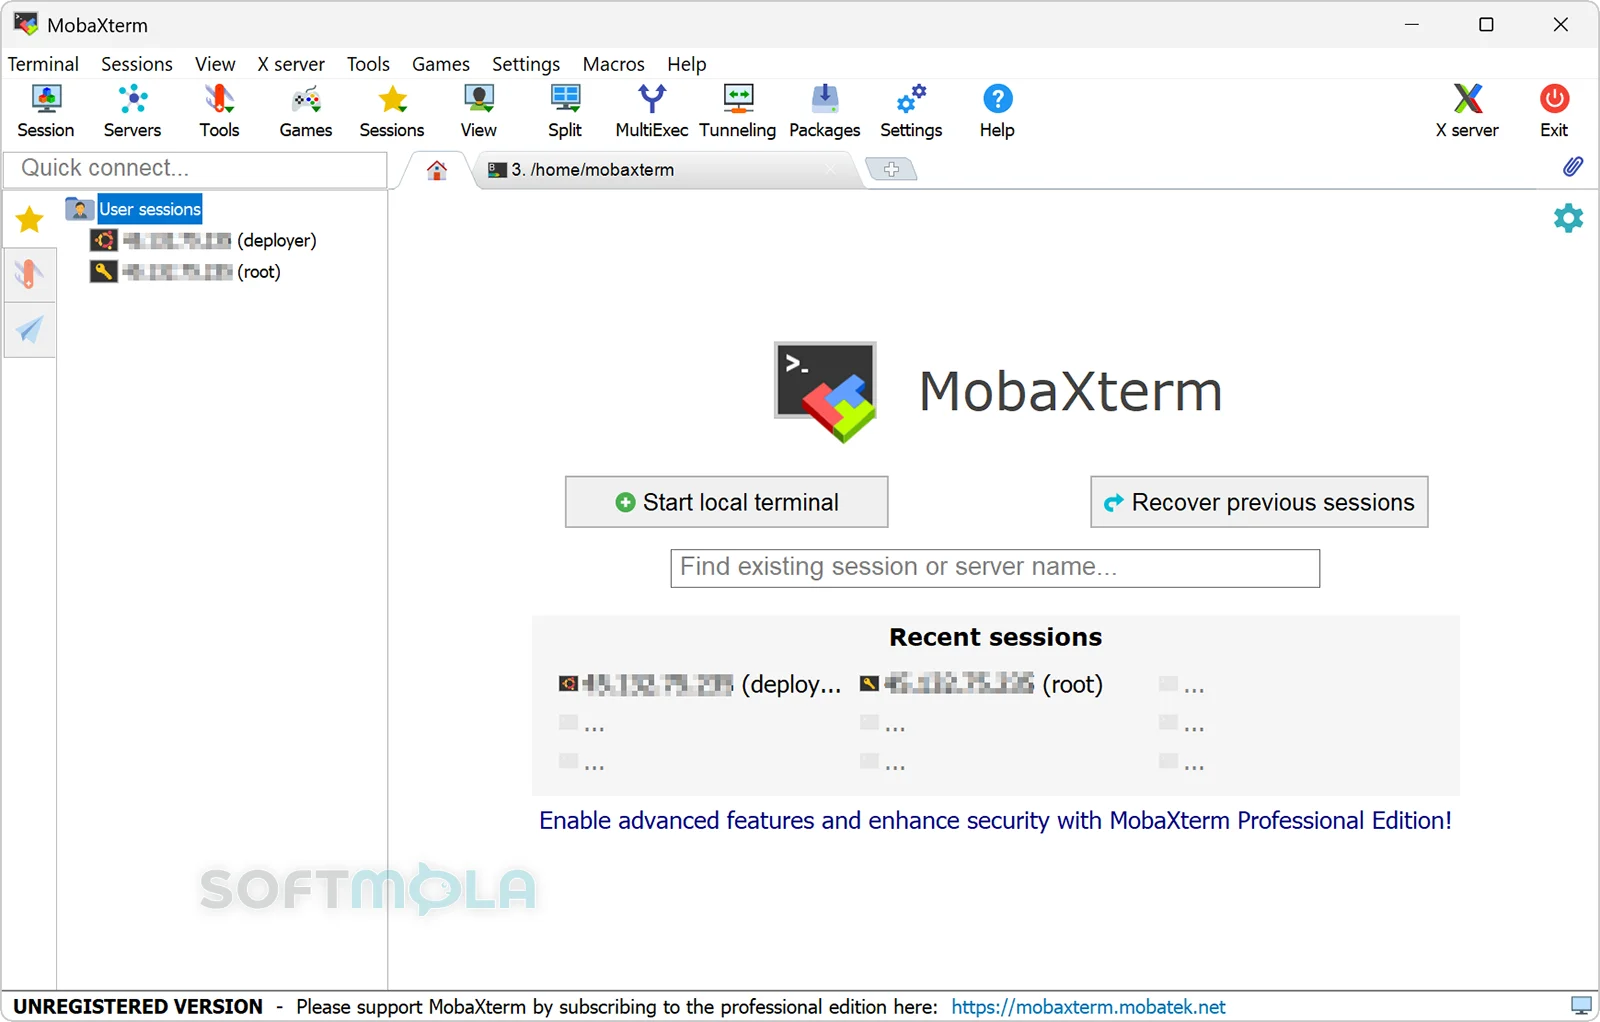Click the Split toolbar icon

point(565,111)
